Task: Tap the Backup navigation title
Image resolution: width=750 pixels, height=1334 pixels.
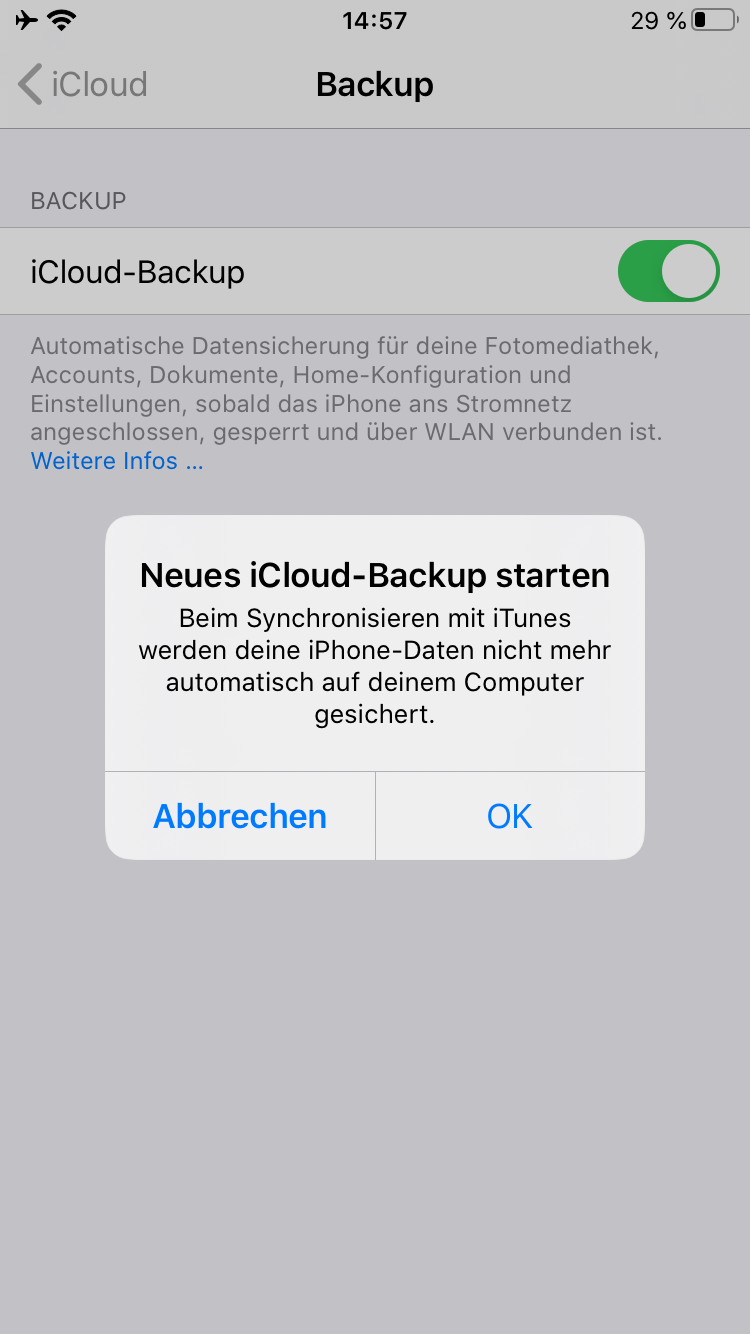Action: 375,84
